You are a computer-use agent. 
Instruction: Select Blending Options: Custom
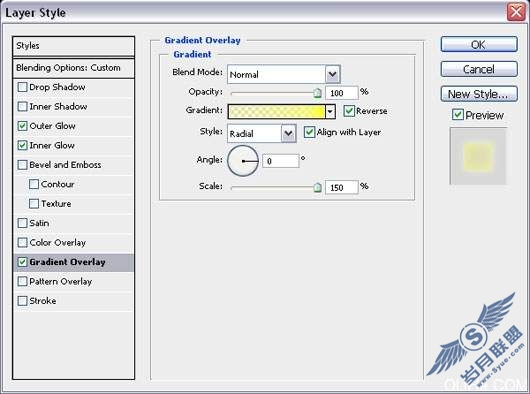click(74, 68)
